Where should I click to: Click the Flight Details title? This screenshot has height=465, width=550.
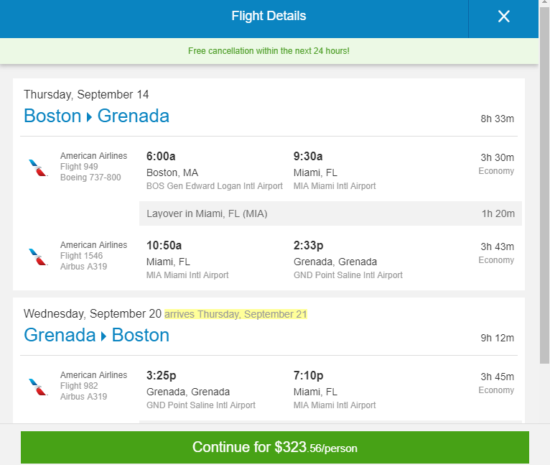[x=269, y=16]
